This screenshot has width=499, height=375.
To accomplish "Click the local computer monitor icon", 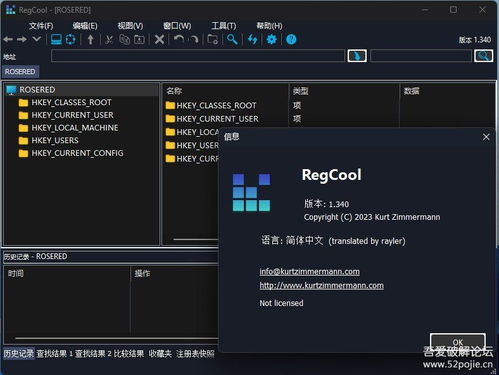I will [56, 40].
